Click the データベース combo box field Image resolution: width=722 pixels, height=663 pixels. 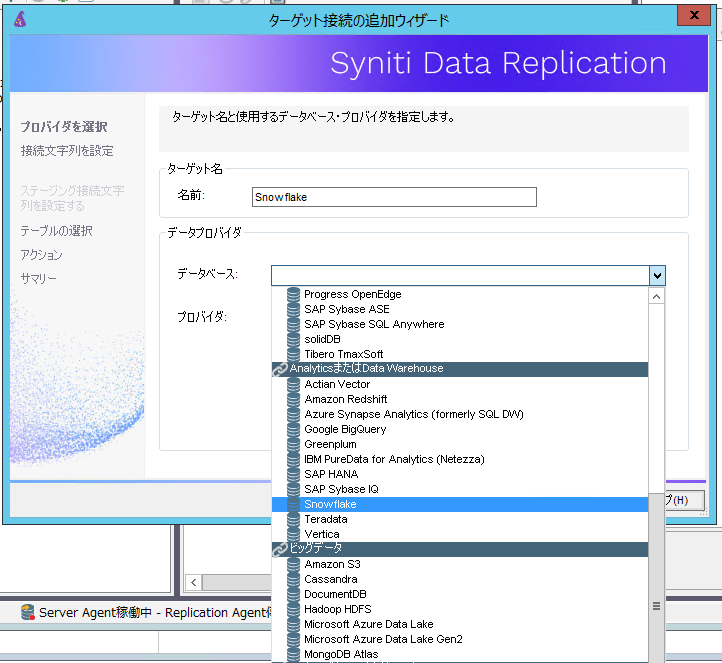click(460, 276)
